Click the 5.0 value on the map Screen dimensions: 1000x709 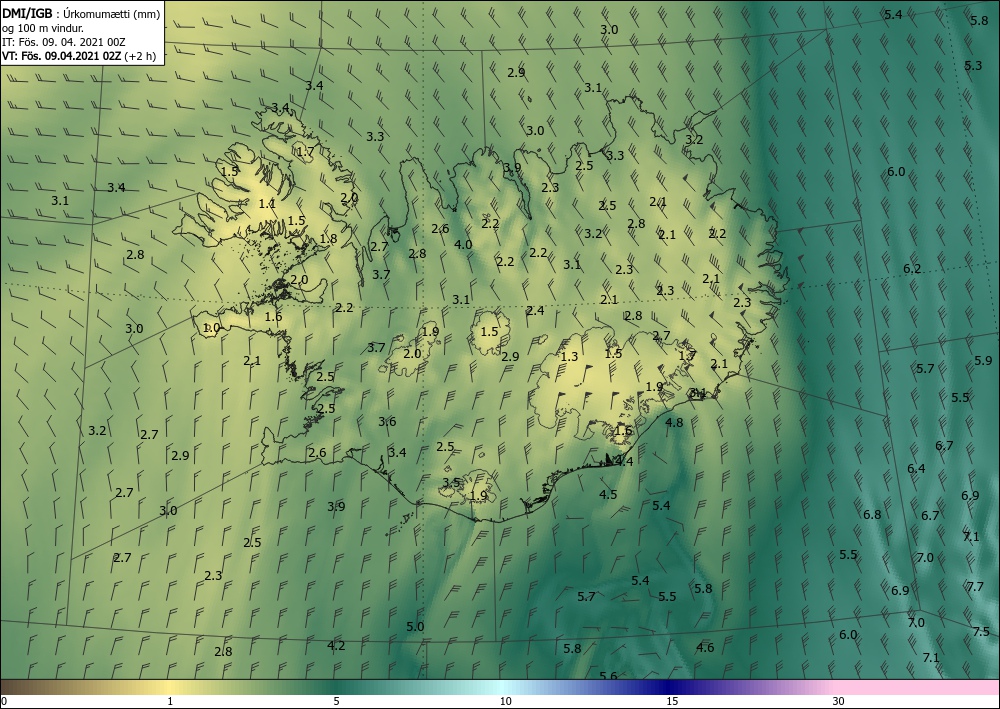(x=415, y=627)
